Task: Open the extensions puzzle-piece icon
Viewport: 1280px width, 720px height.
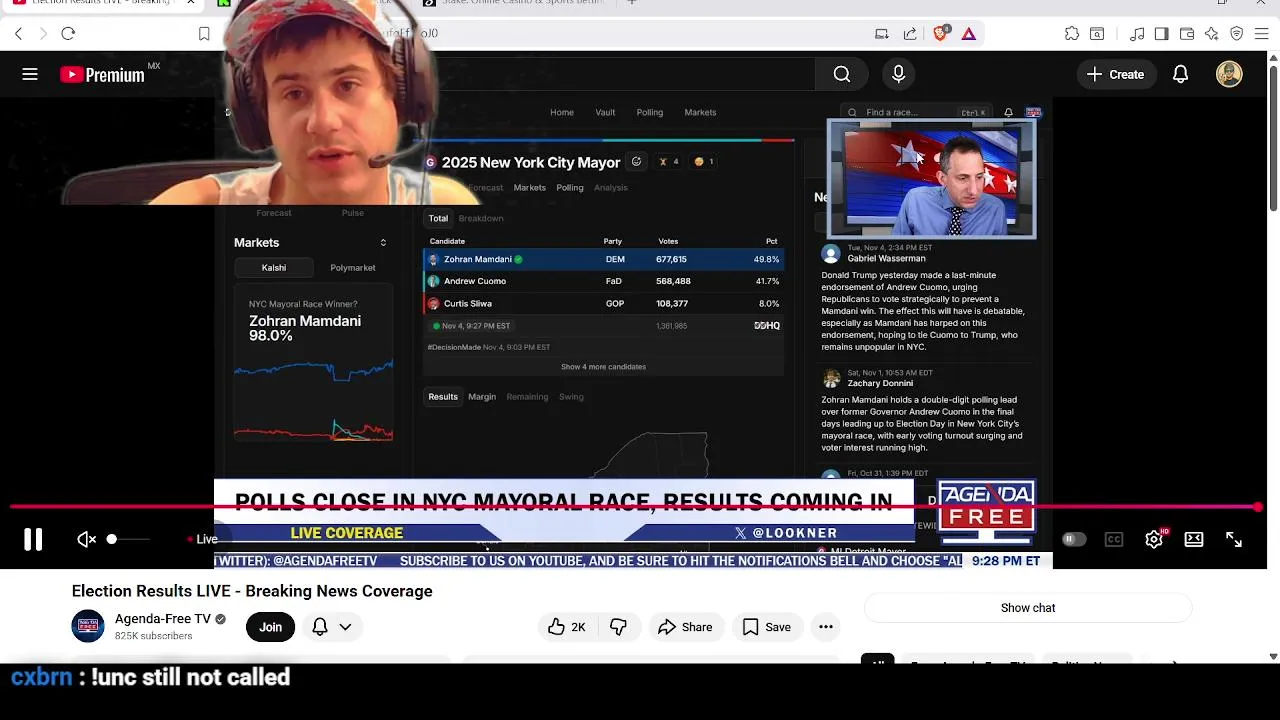Action: [x=1072, y=34]
